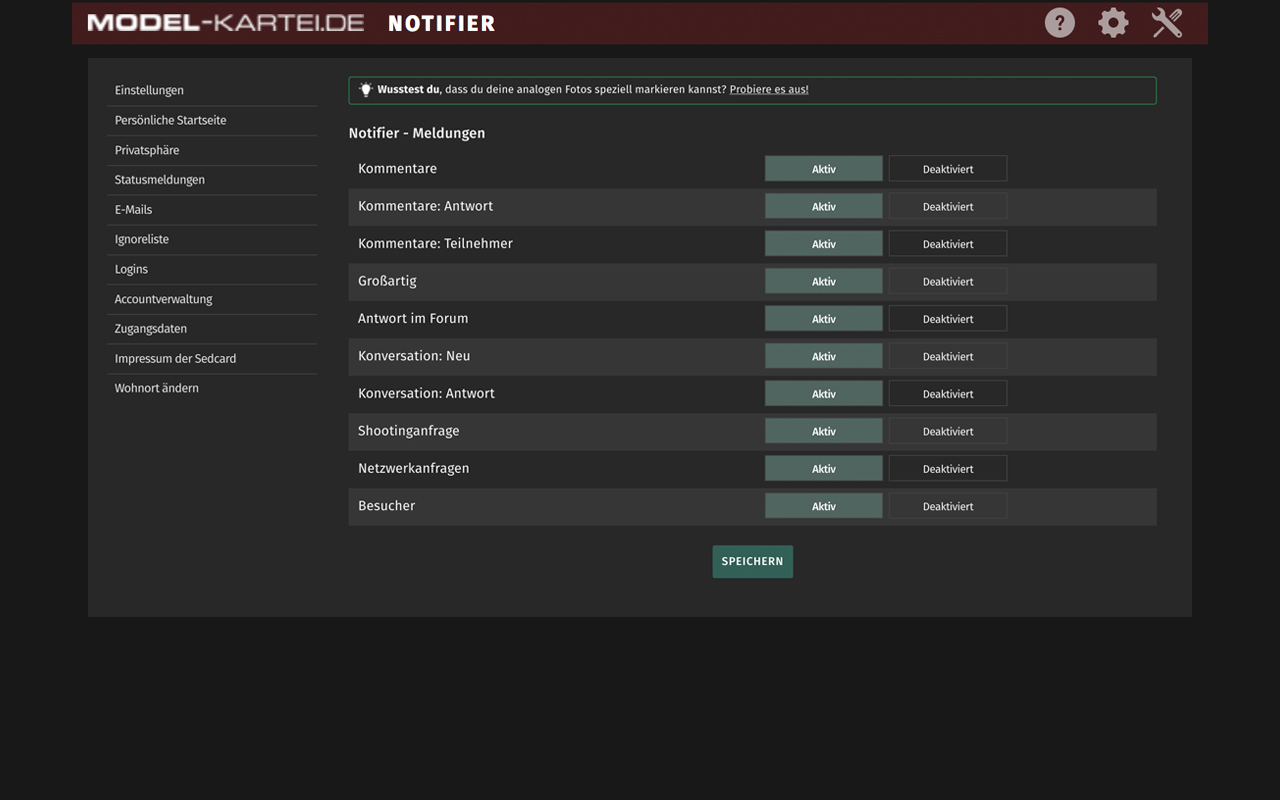Set Kommentare: Antwort to Aktiv

824,207
